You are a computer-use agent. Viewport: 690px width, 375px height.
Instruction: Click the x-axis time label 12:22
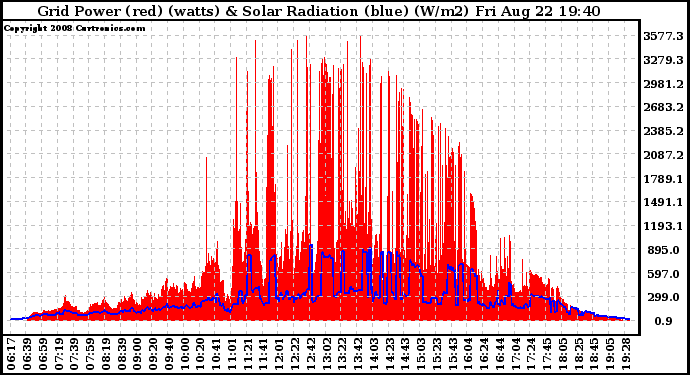pos(295,354)
